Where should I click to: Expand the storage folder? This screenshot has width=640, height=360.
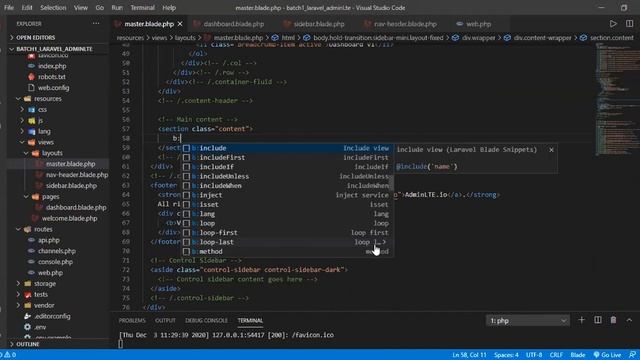[x=44, y=284]
